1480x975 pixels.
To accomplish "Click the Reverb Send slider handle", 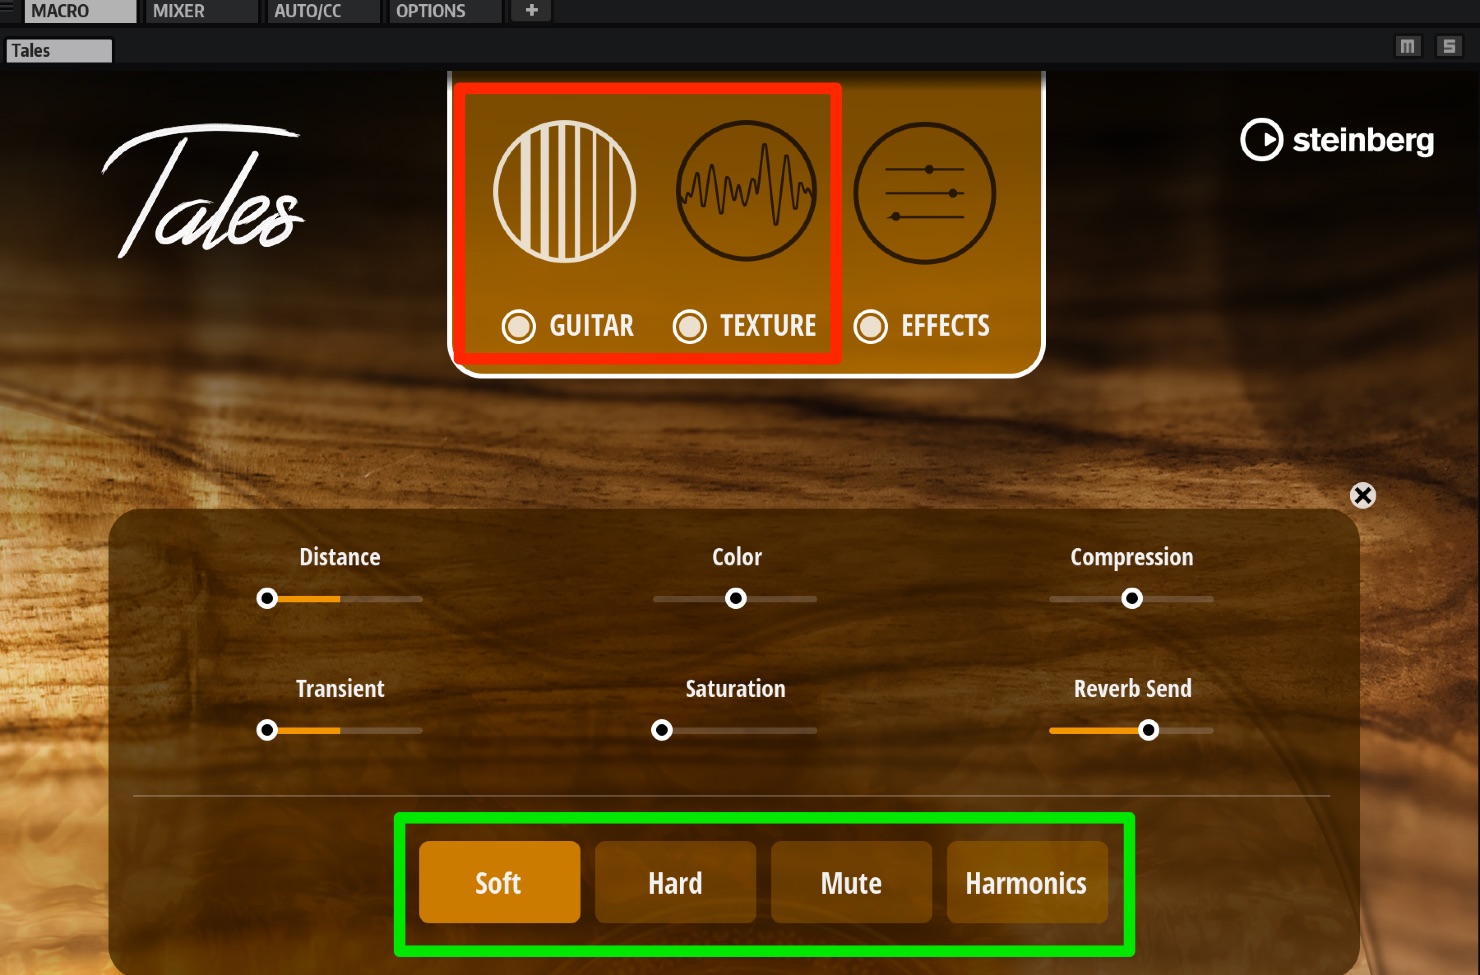I will [x=1149, y=730].
